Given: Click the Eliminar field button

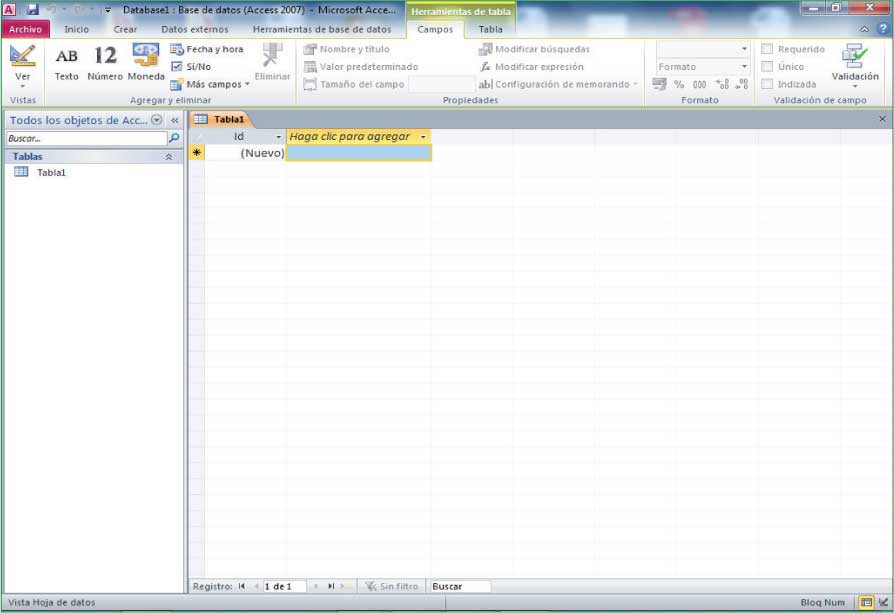Looking at the screenshot, I should pyautogui.click(x=272, y=63).
